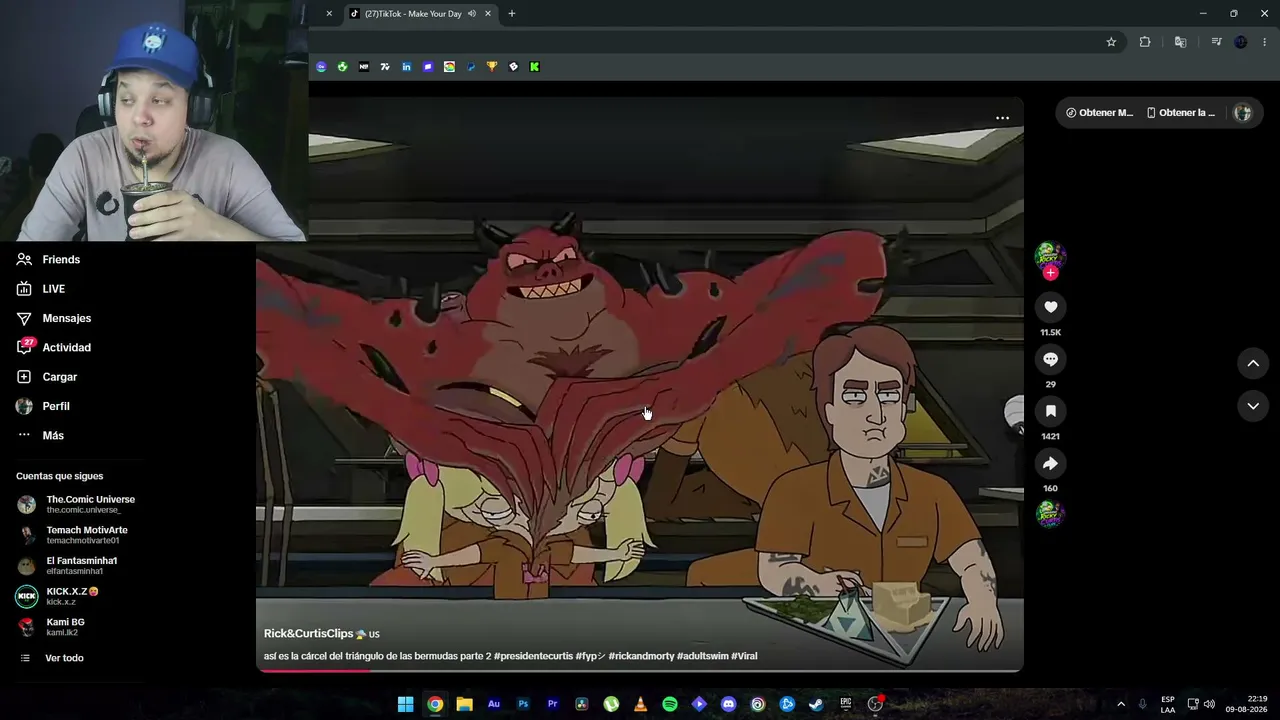Open Spotify from the taskbar

coord(670,704)
